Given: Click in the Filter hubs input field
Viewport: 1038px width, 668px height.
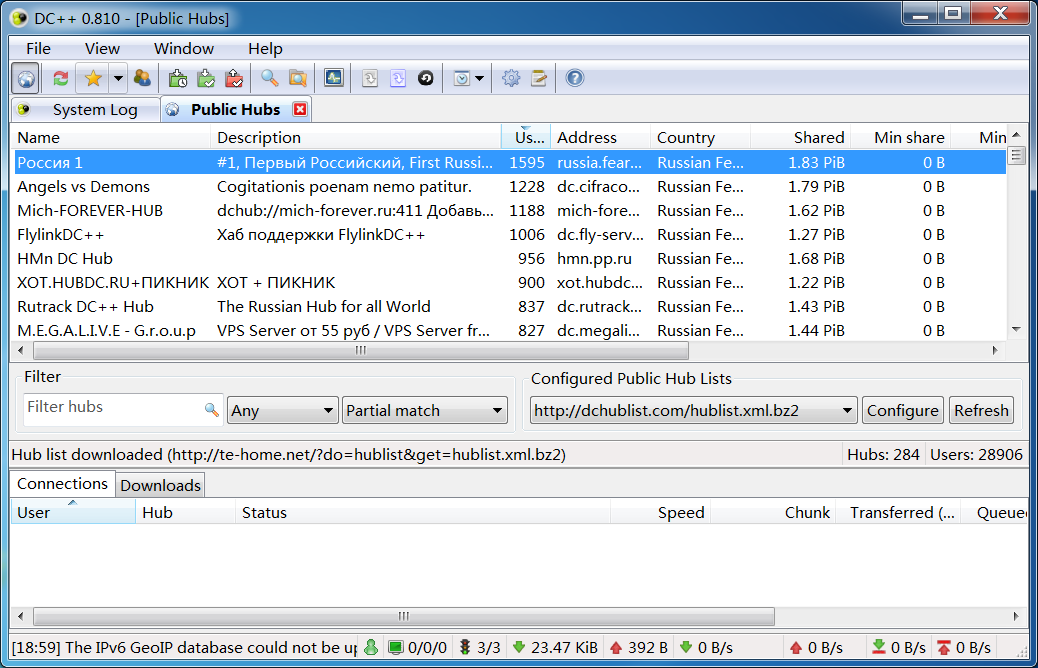Looking at the screenshot, I should 110,408.
